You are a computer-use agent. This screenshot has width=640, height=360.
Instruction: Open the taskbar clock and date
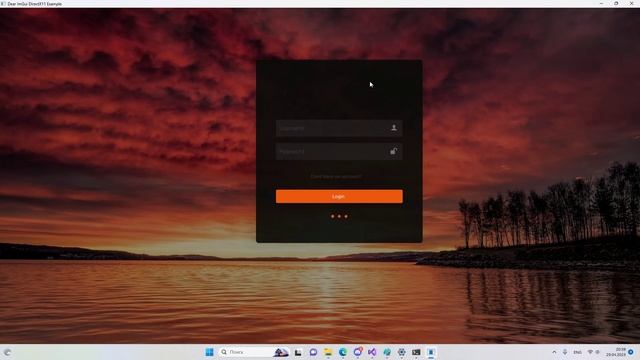coord(616,352)
